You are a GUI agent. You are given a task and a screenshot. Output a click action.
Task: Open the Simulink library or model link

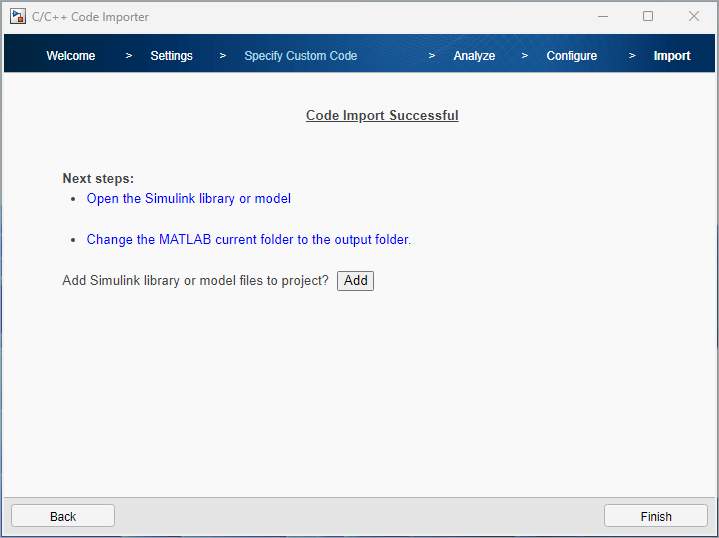point(188,199)
